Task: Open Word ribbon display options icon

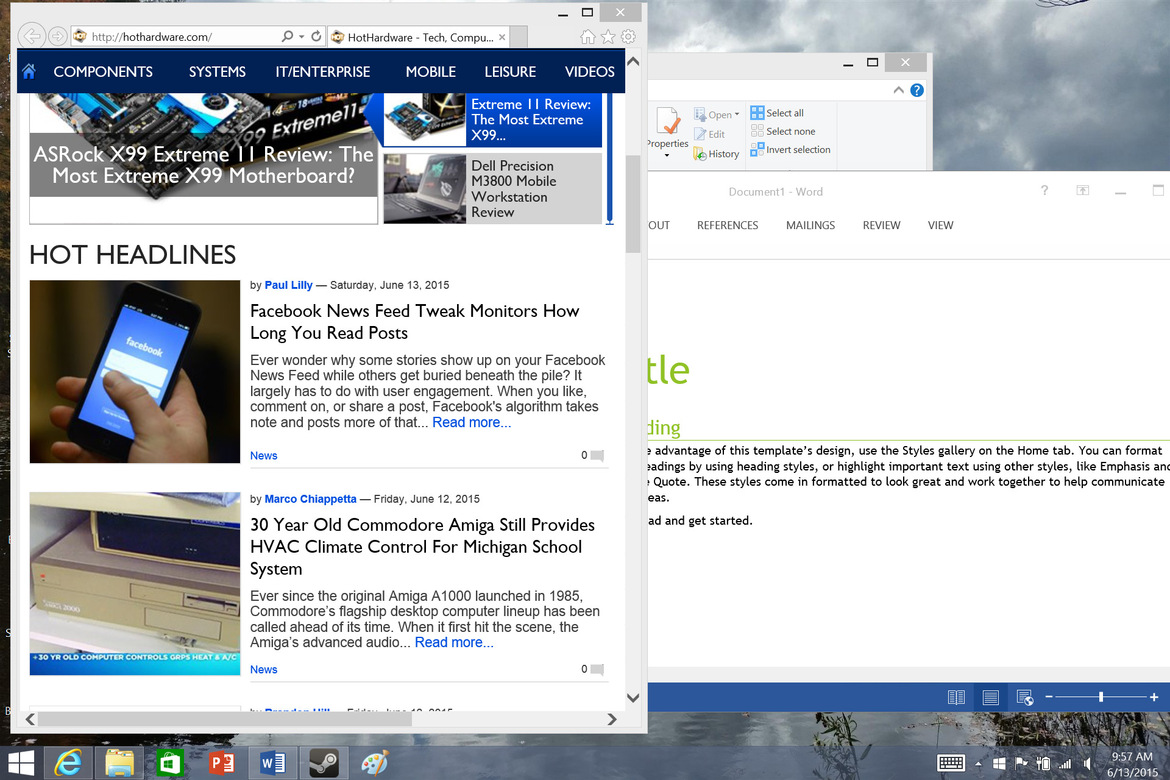Action: click(x=1083, y=191)
